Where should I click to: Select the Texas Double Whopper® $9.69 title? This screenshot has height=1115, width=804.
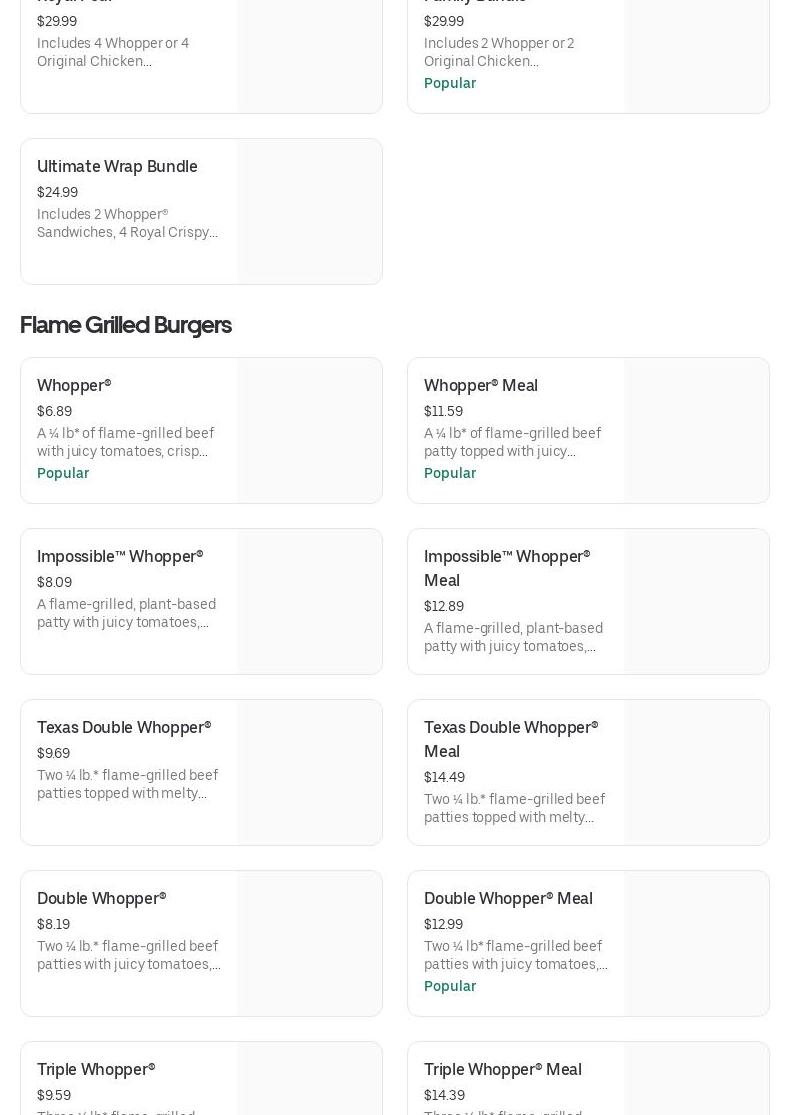124,727
